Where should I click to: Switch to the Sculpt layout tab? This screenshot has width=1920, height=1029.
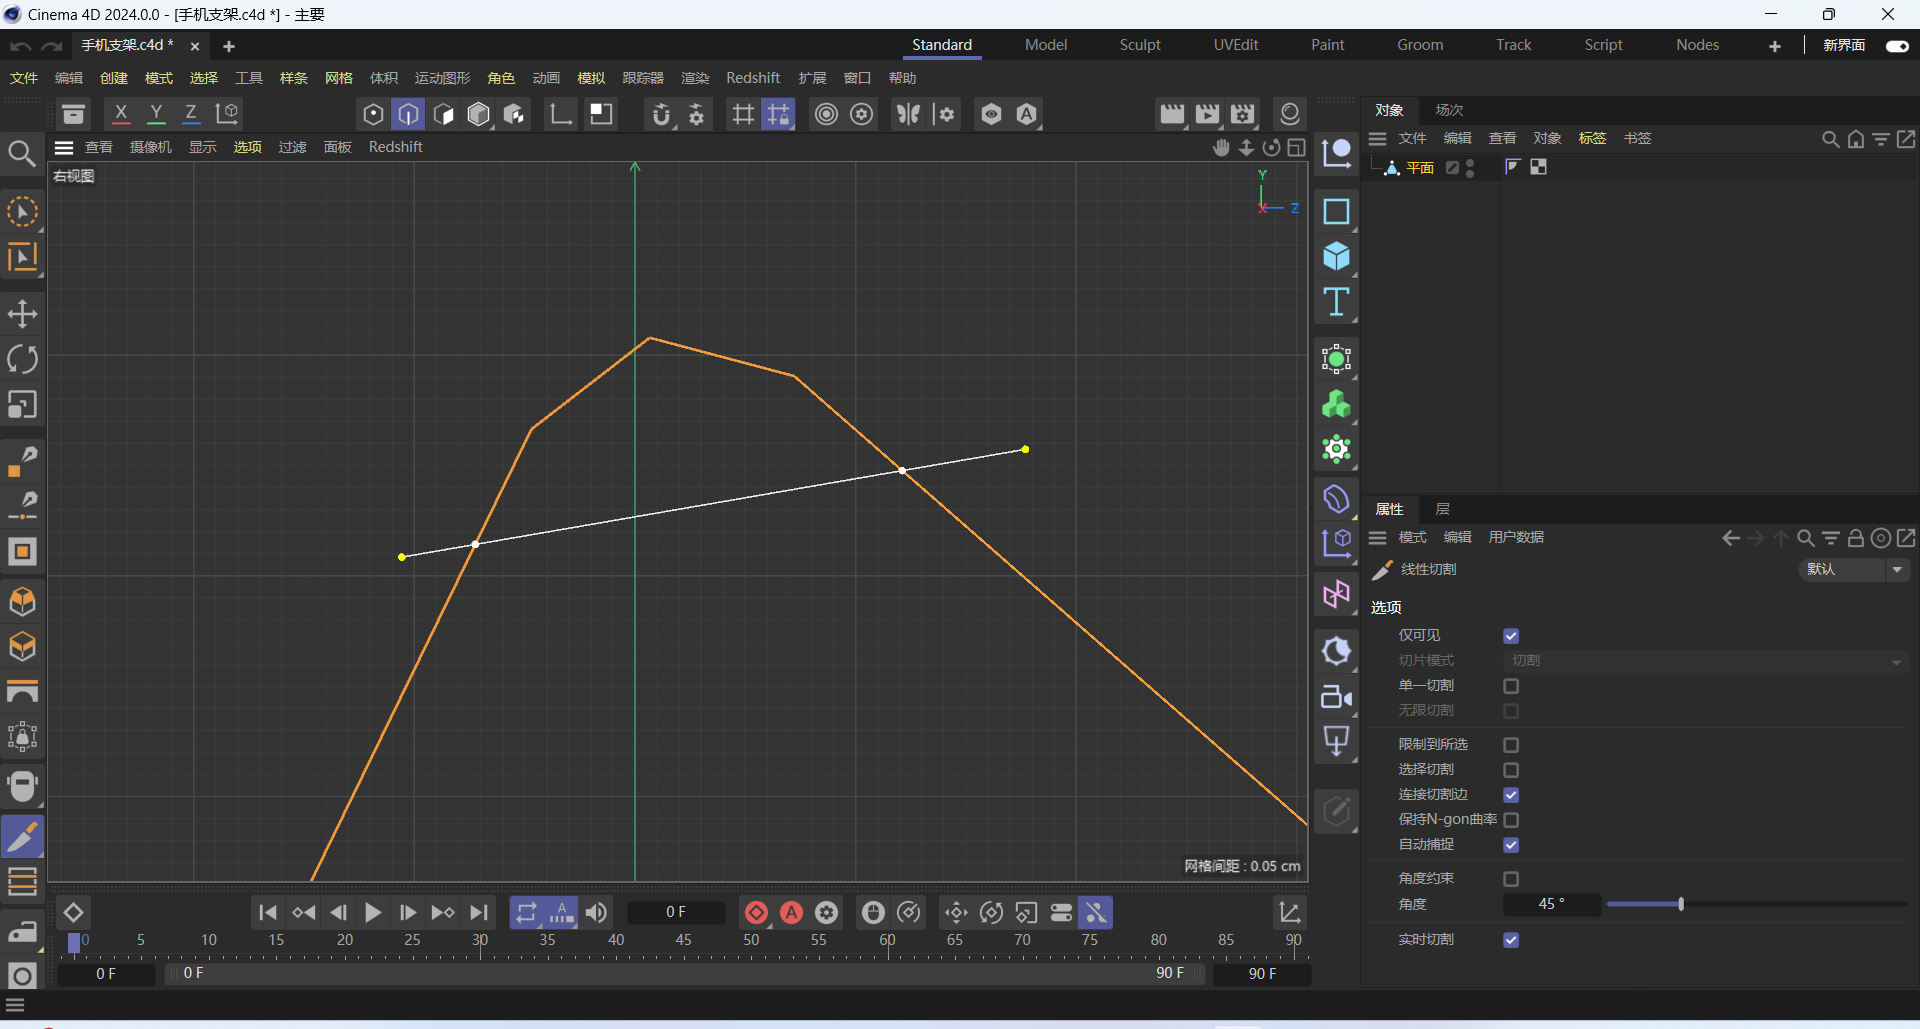click(1140, 45)
